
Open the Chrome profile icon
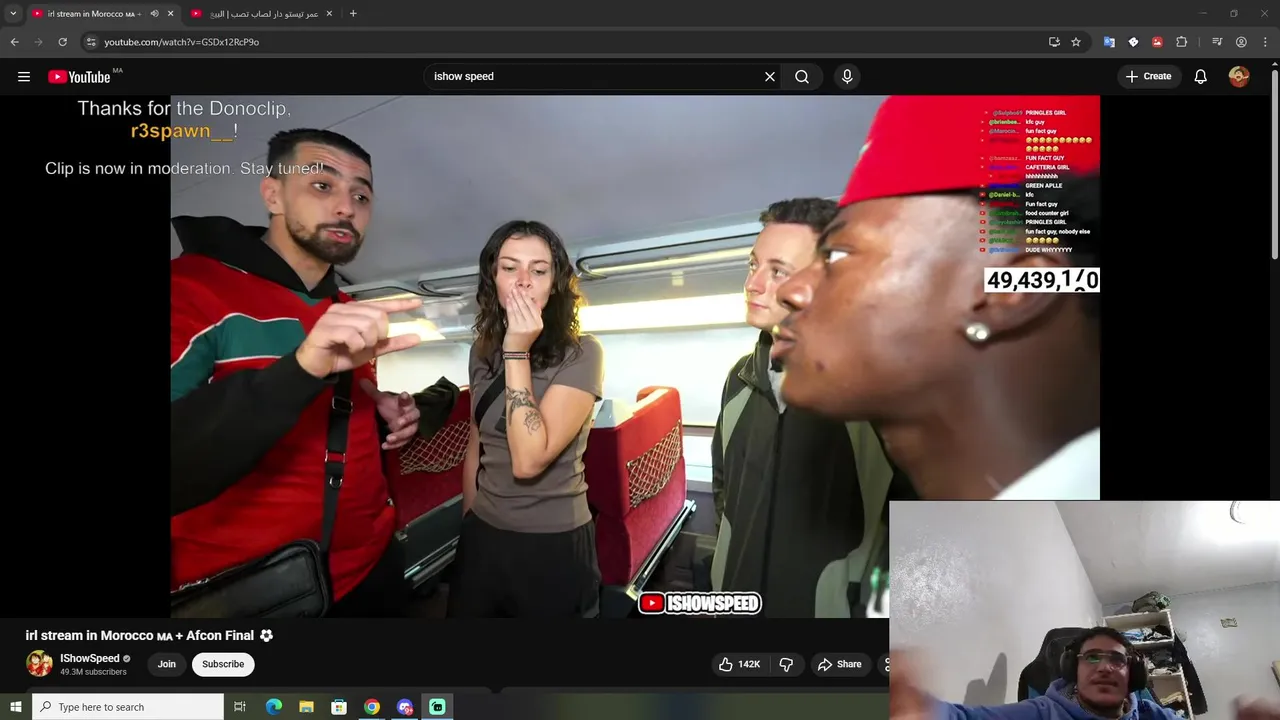tap(1241, 42)
